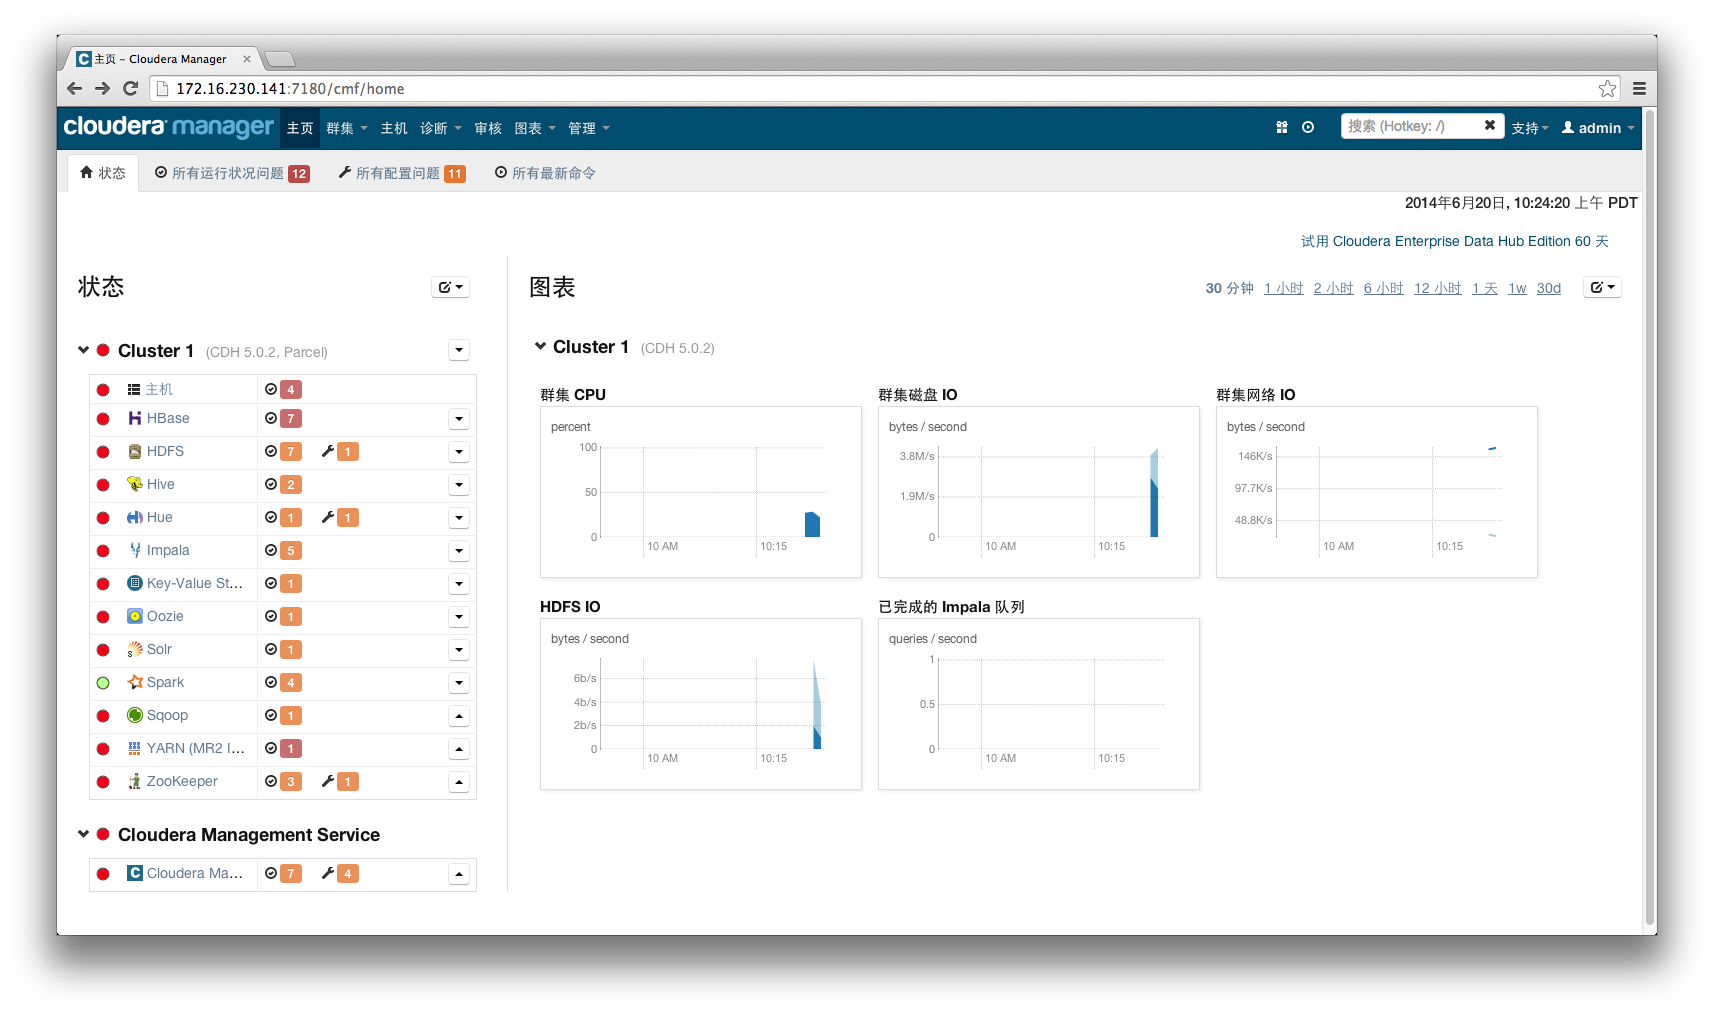Click the Hue configuration wrench badge
This screenshot has height=1014, width=1714.
click(x=340, y=517)
